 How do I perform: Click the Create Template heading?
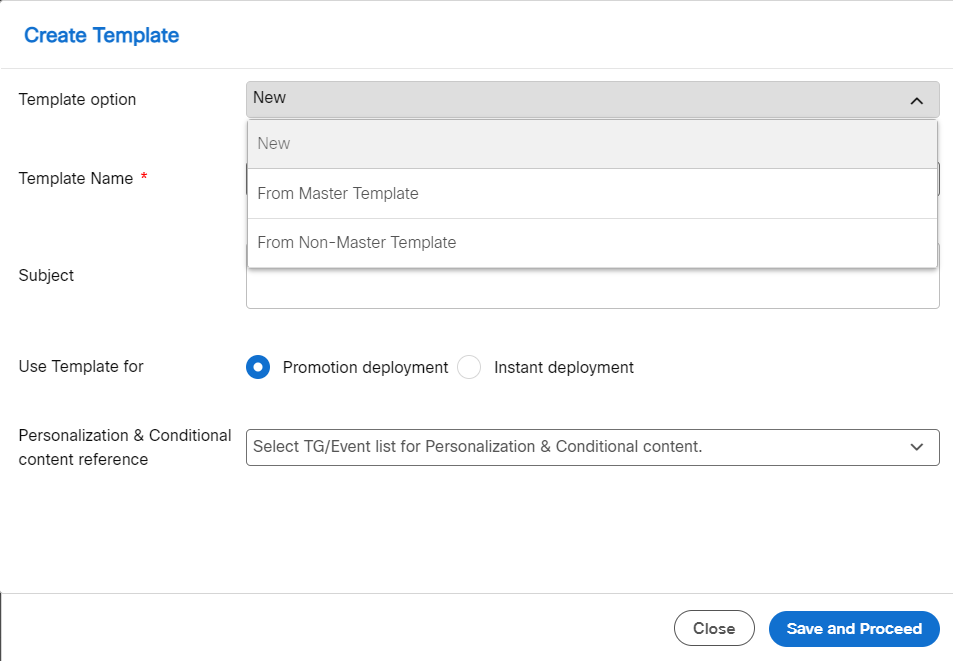[100, 35]
